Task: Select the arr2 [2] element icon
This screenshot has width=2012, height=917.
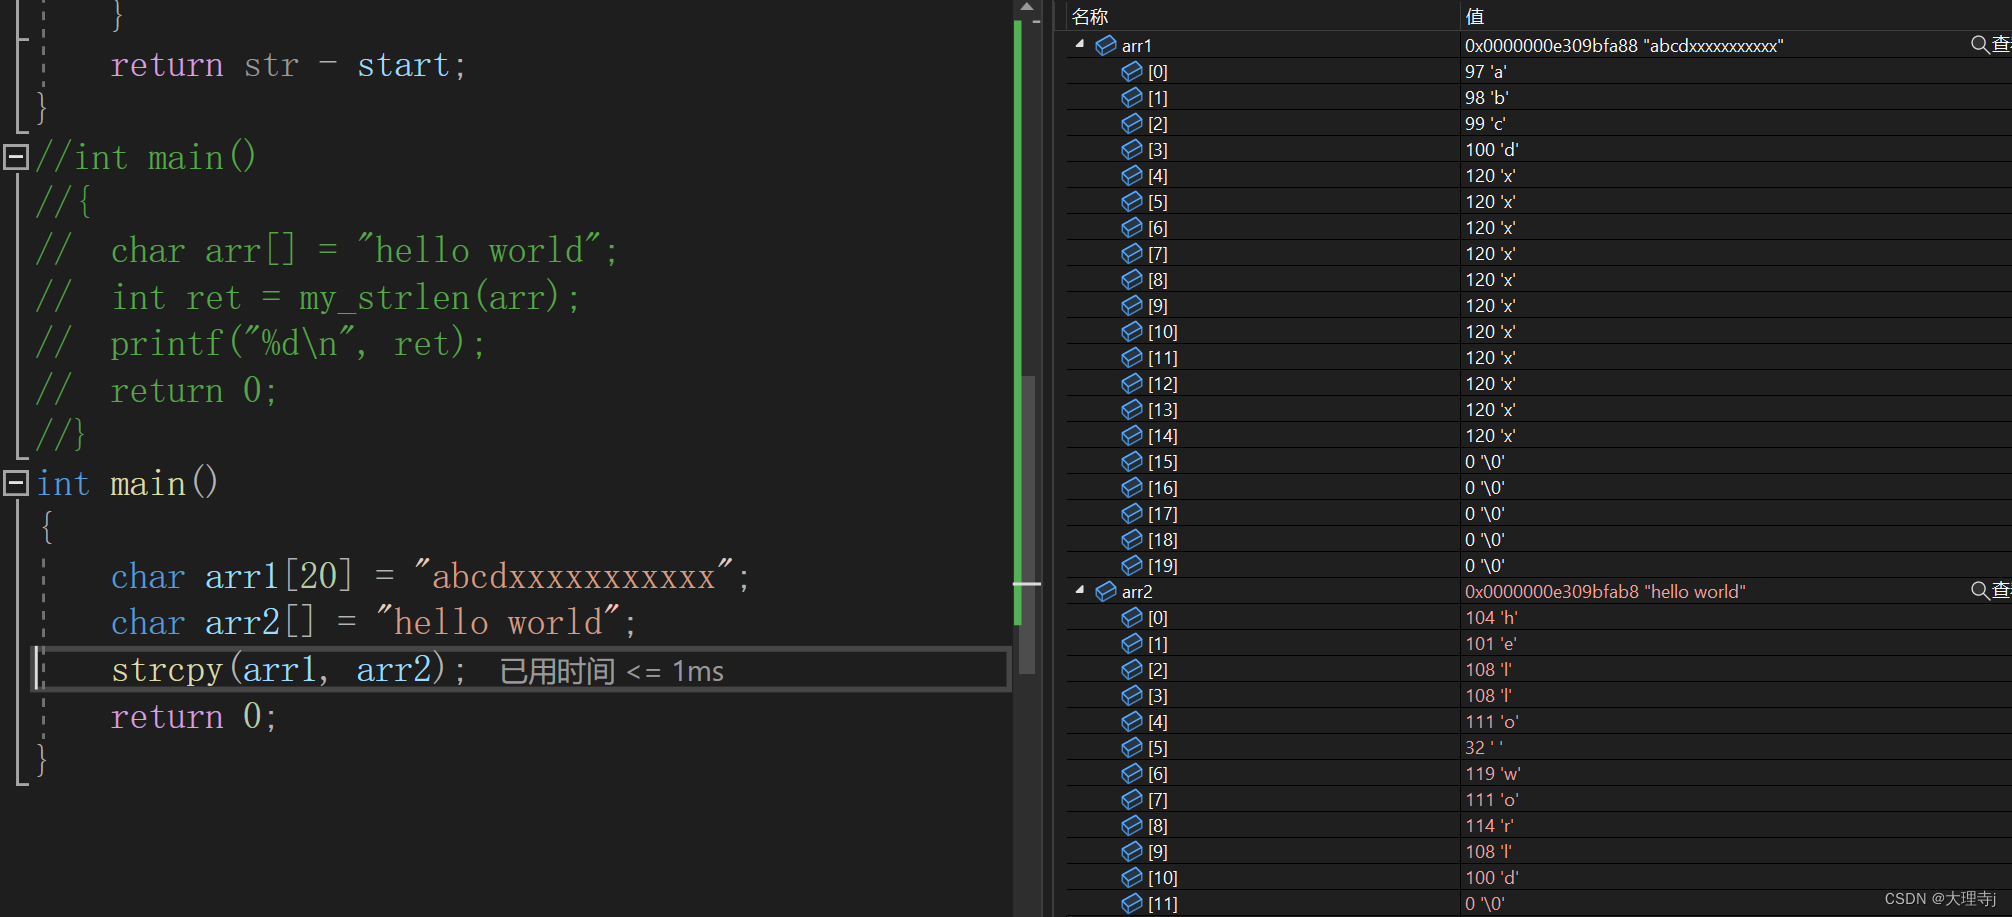Action: coord(1132,669)
